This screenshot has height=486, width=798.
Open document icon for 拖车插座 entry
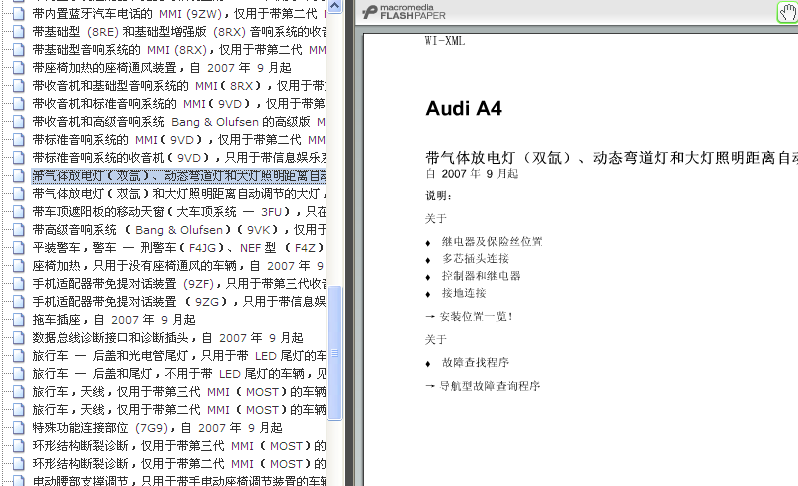point(18,320)
